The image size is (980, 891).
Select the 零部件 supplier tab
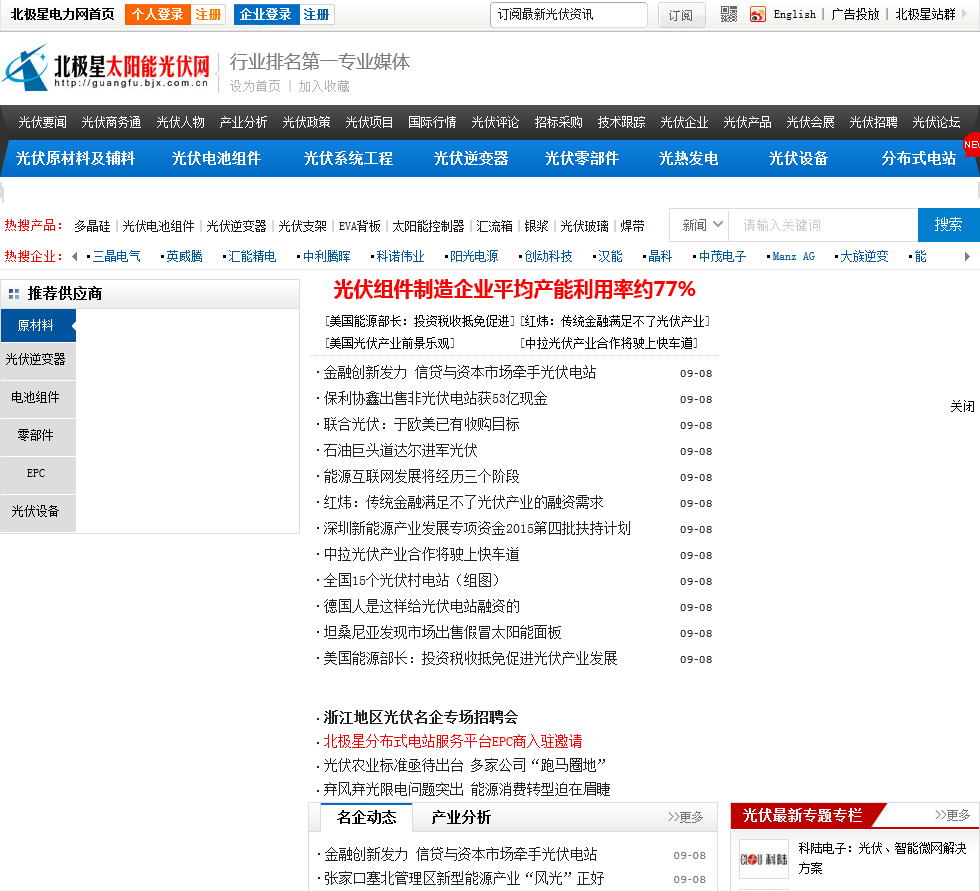tap(36, 436)
